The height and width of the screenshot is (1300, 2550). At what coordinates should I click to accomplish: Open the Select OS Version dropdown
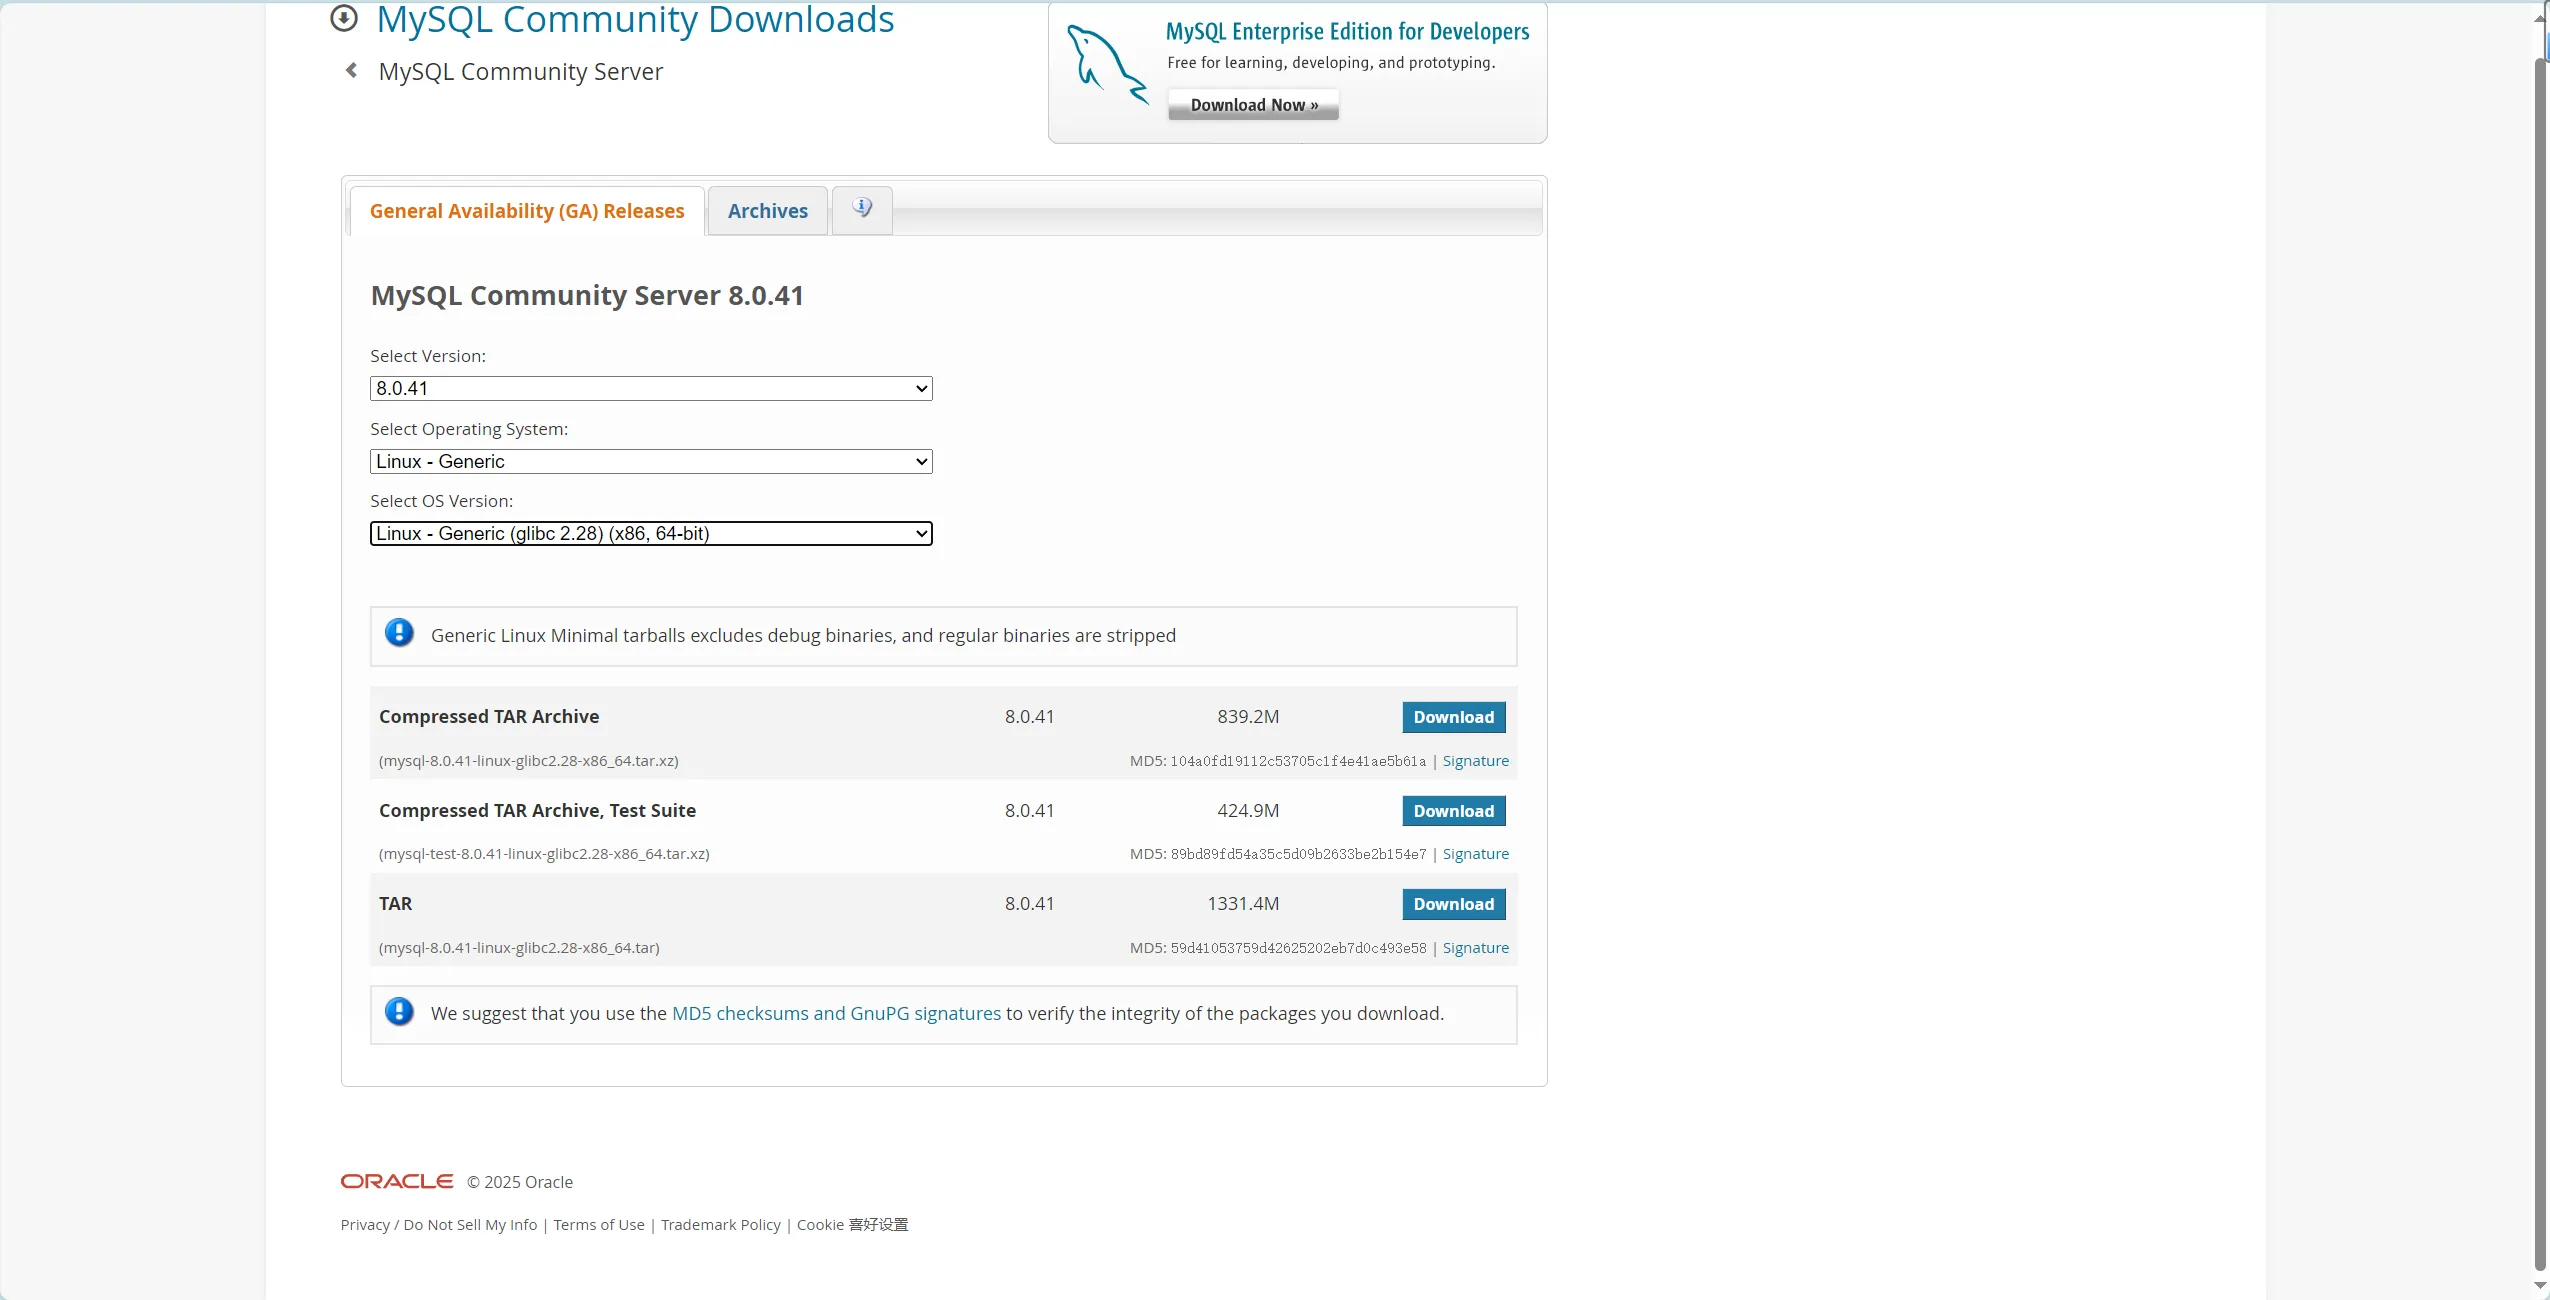click(651, 533)
